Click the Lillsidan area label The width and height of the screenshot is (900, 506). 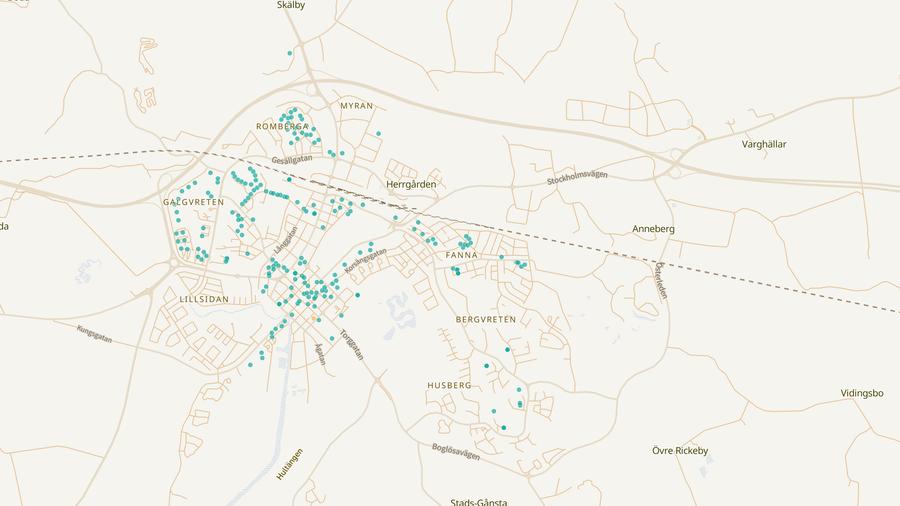204,299
